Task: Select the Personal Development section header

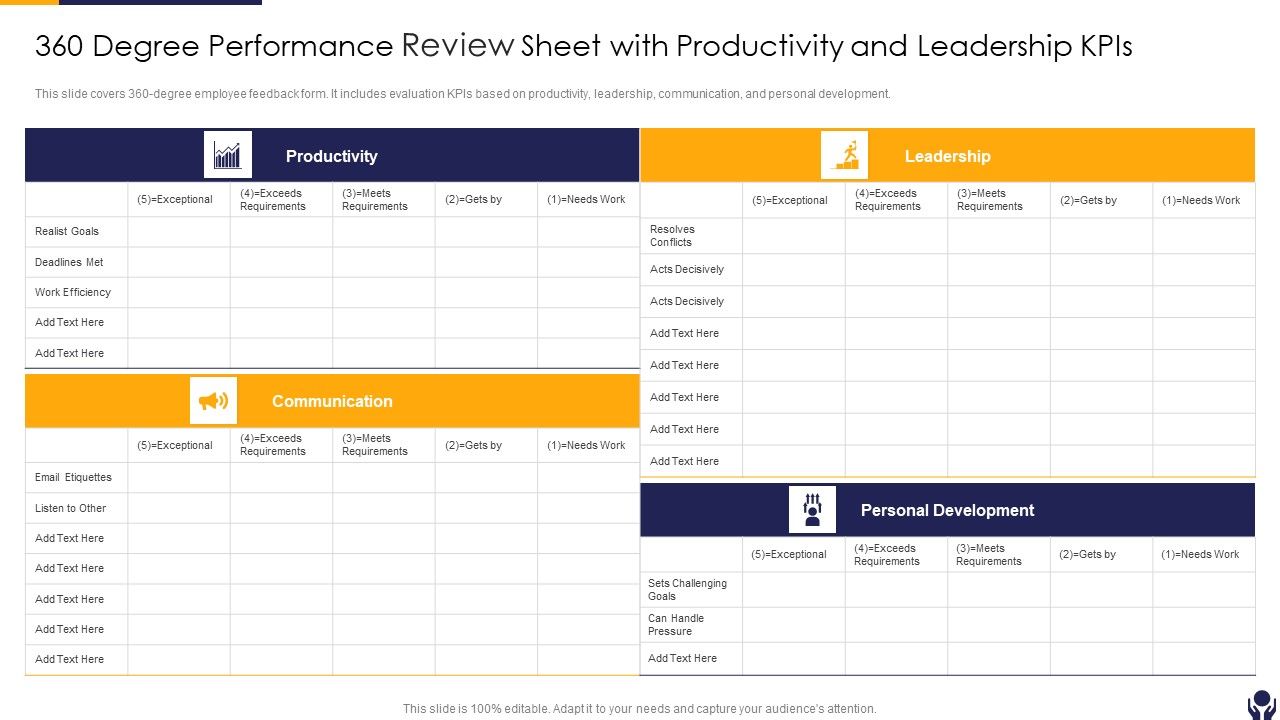Action: 947,510
